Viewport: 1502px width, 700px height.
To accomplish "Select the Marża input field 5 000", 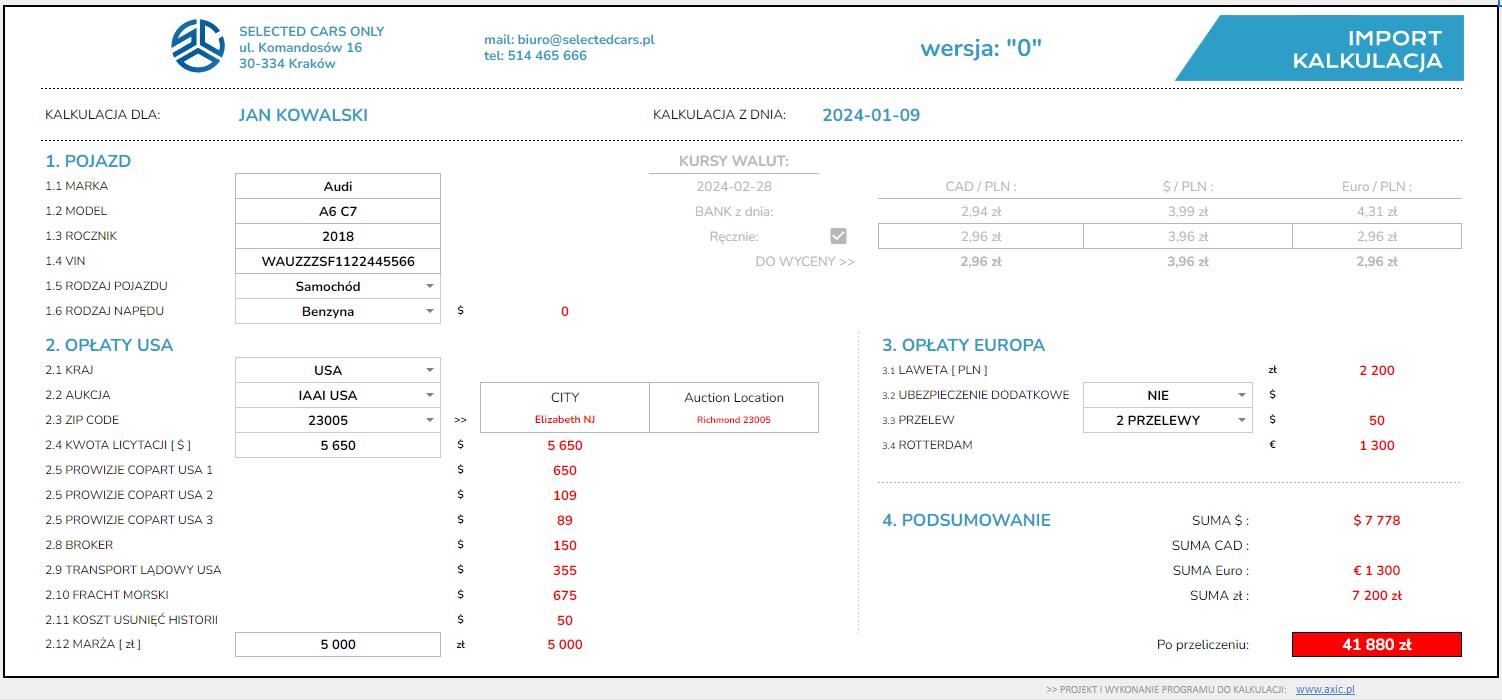I will 337,645.
